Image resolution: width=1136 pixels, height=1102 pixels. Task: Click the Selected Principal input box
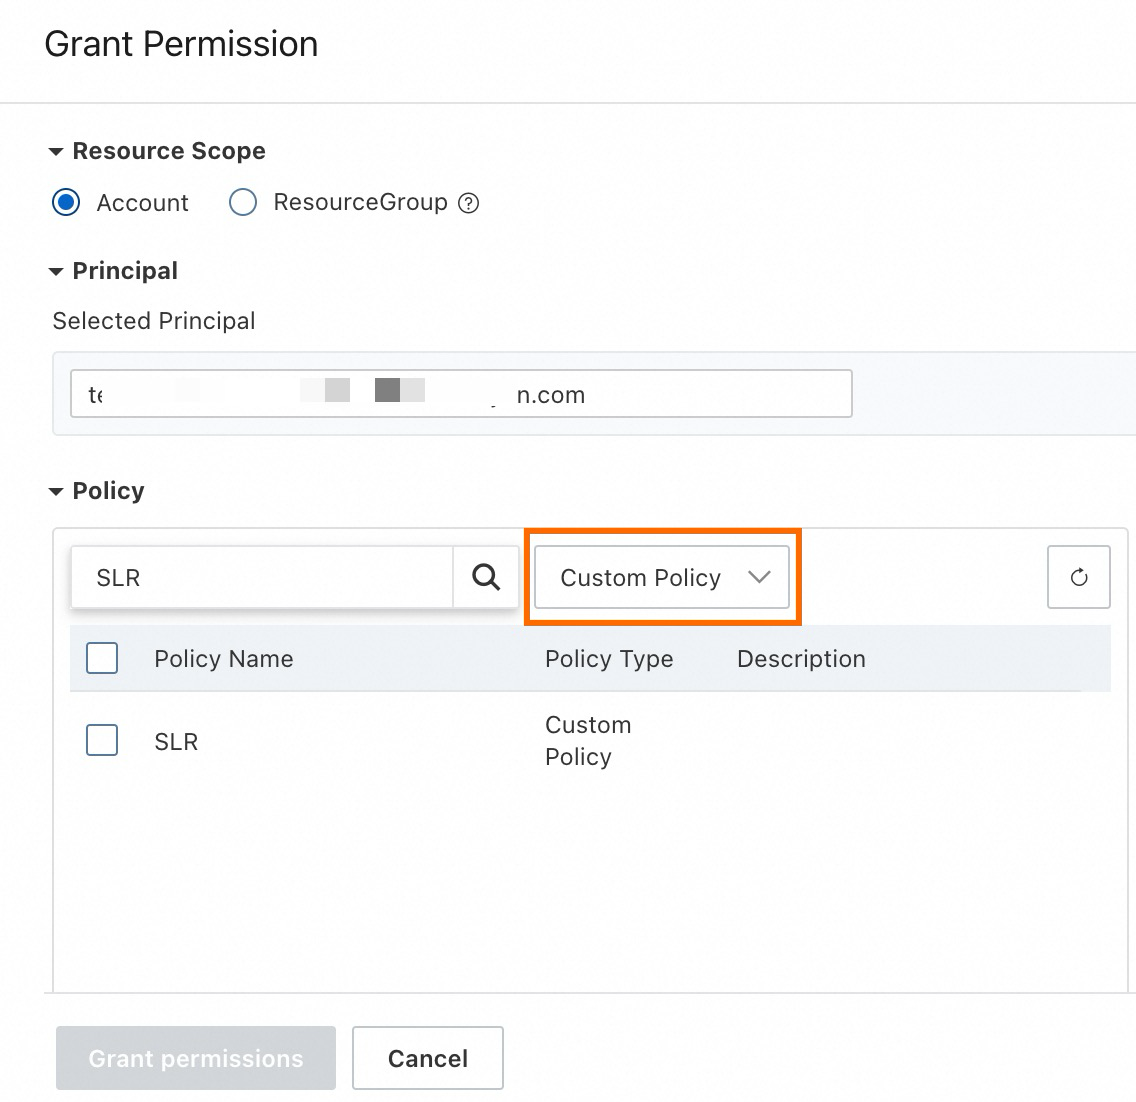[x=461, y=394]
